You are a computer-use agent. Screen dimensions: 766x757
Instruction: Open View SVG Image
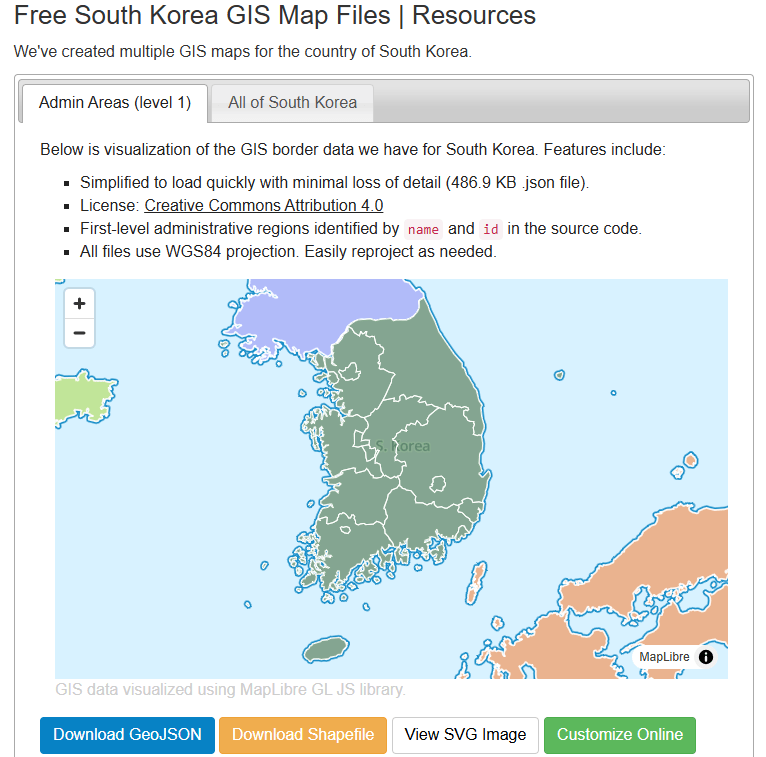point(465,735)
